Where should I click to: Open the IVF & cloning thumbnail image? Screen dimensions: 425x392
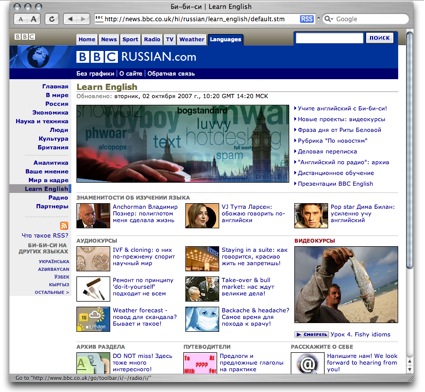[x=93, y=259]
